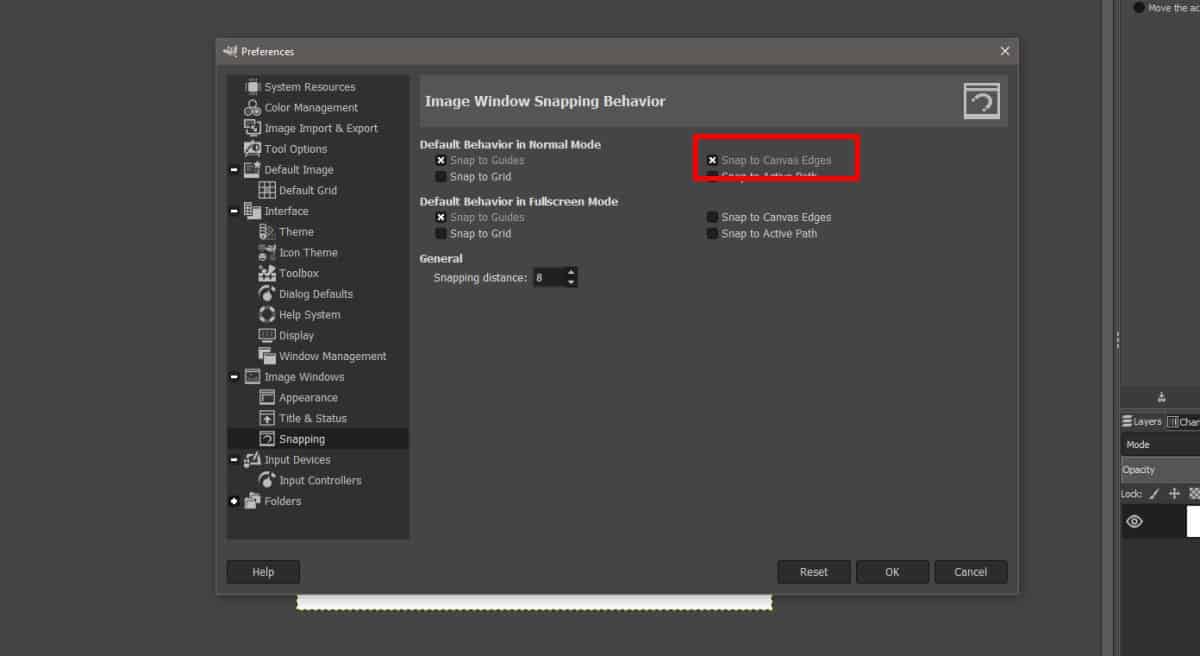Expand the Folders tree branch
Image resolution: width=1200 pixels, height=656 pixels.
tap(232, 501)
